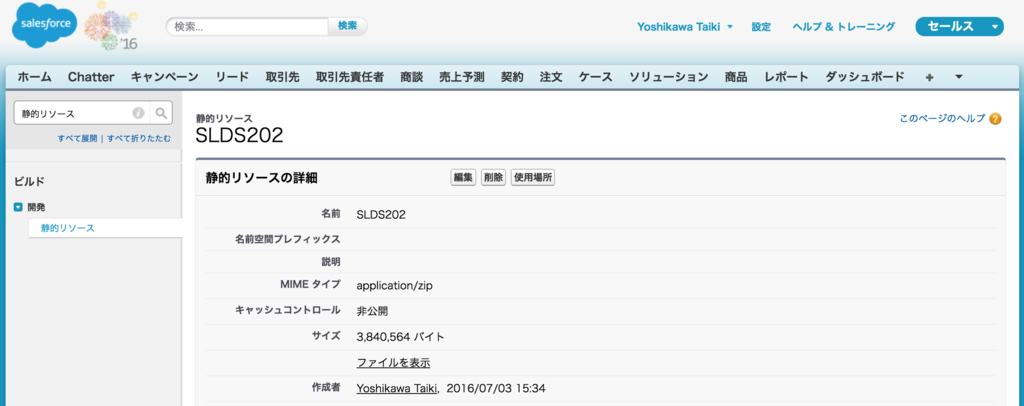Open the ソリューション tab
This screenshot has height=406, width=1024.
click(669, 77)
